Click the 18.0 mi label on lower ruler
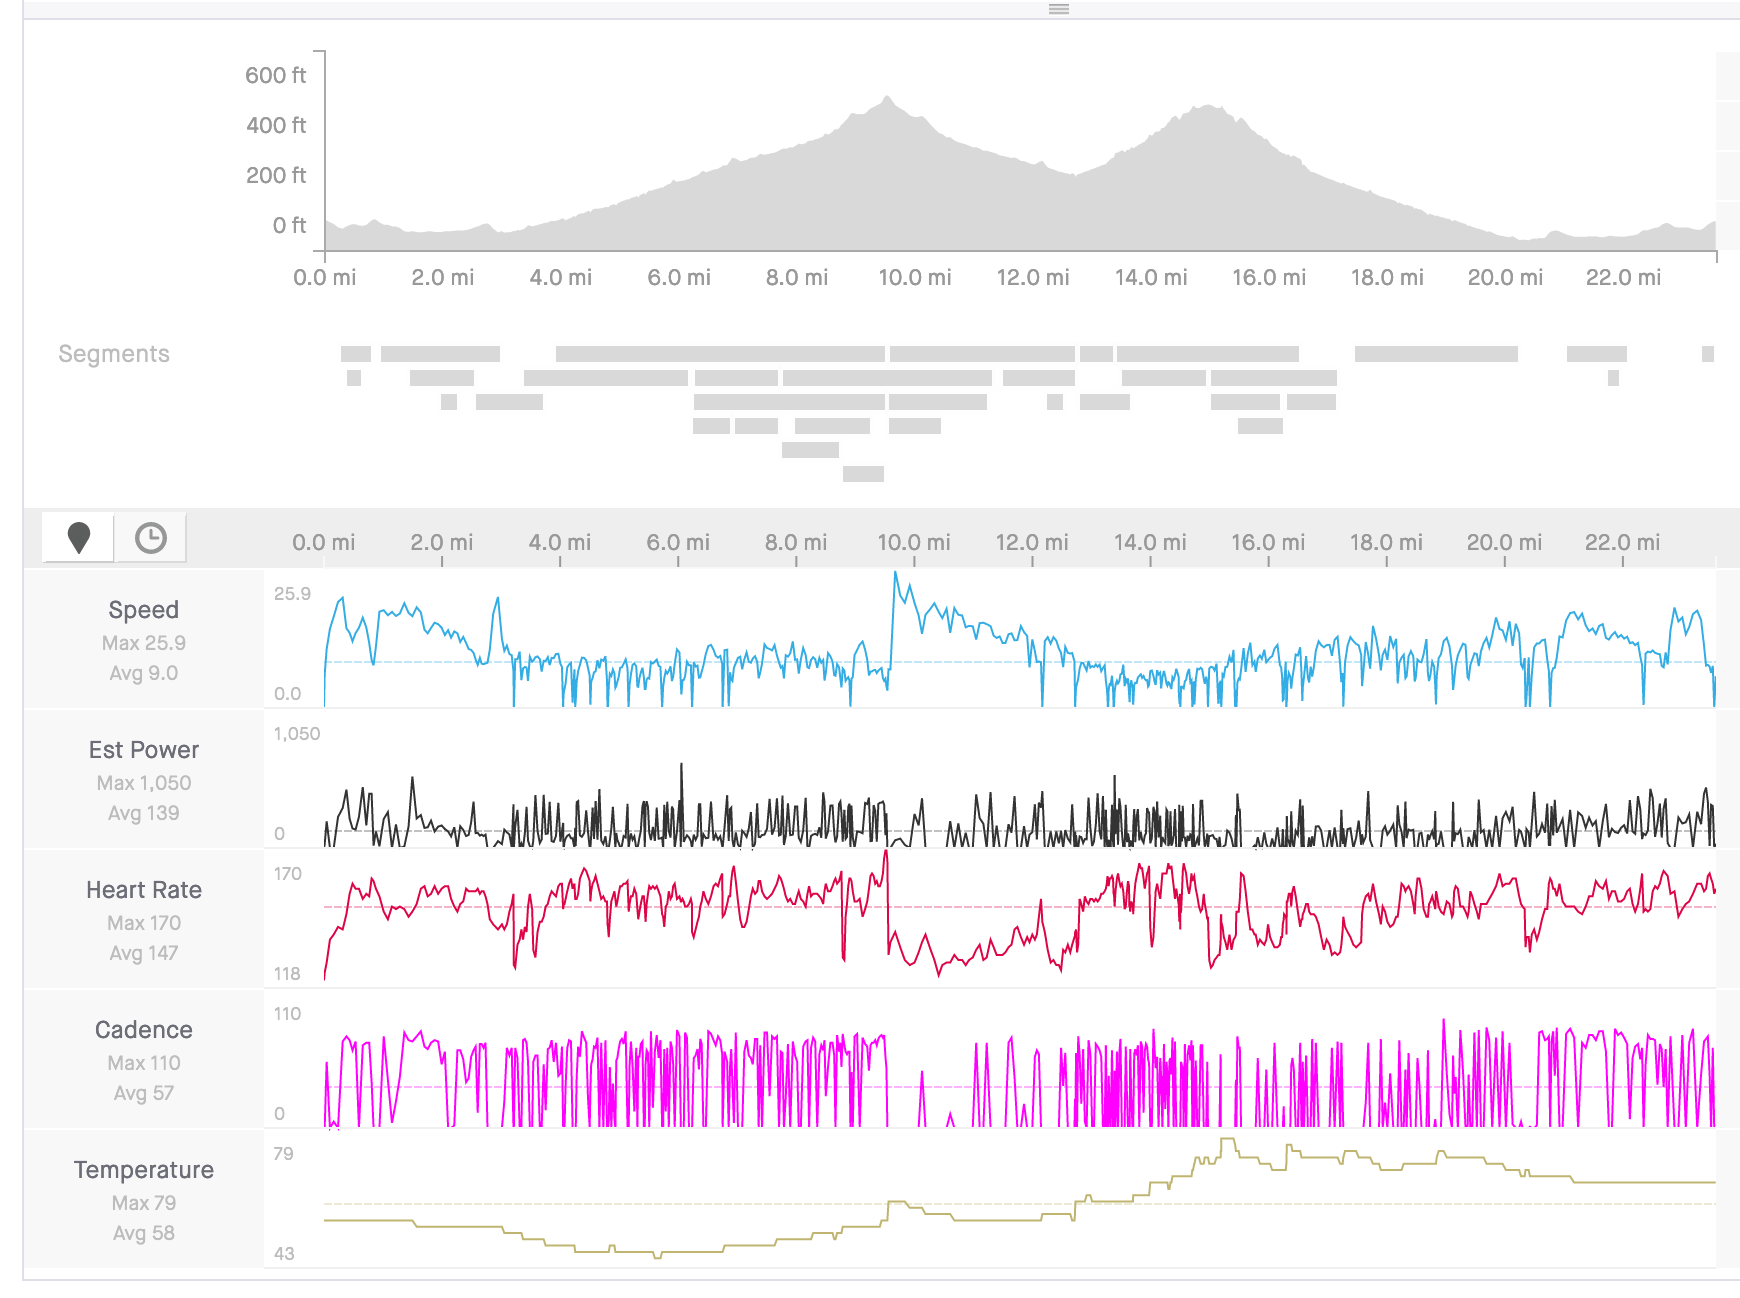 click(x=1386, y=543)
